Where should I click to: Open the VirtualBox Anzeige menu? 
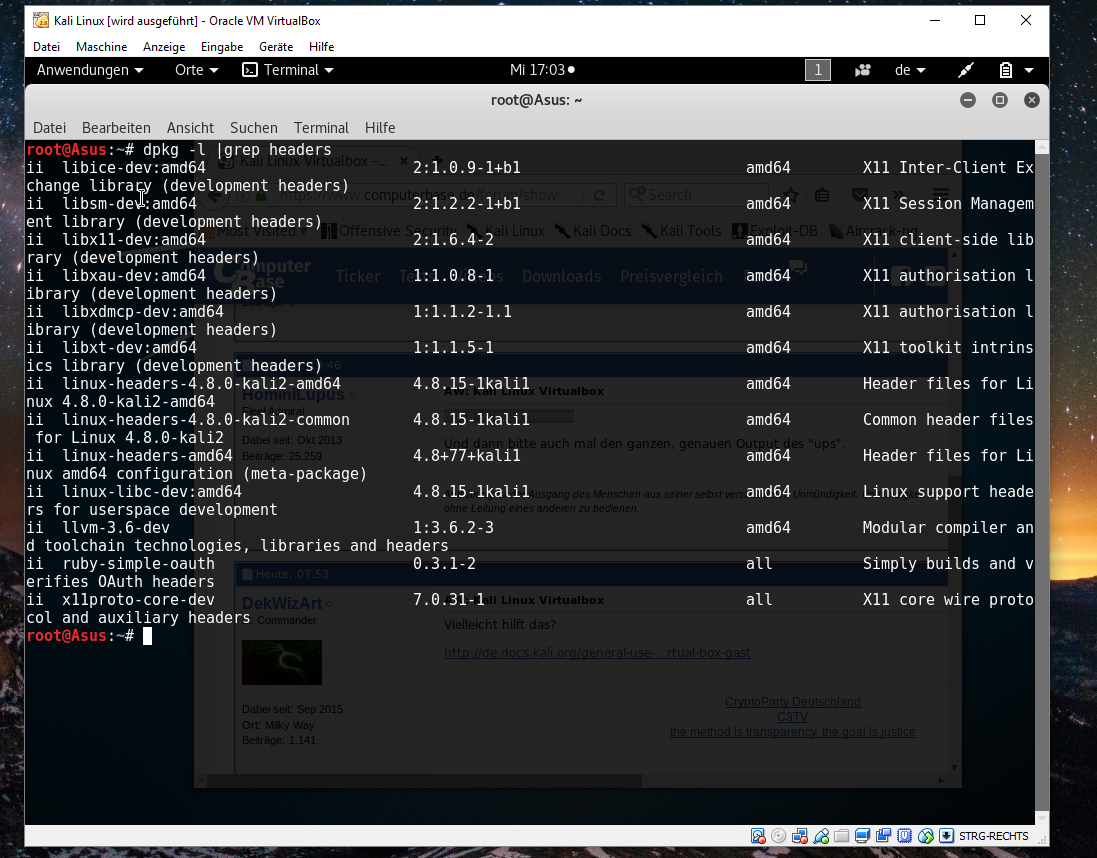pyautogui.click(x=164, y=47)
